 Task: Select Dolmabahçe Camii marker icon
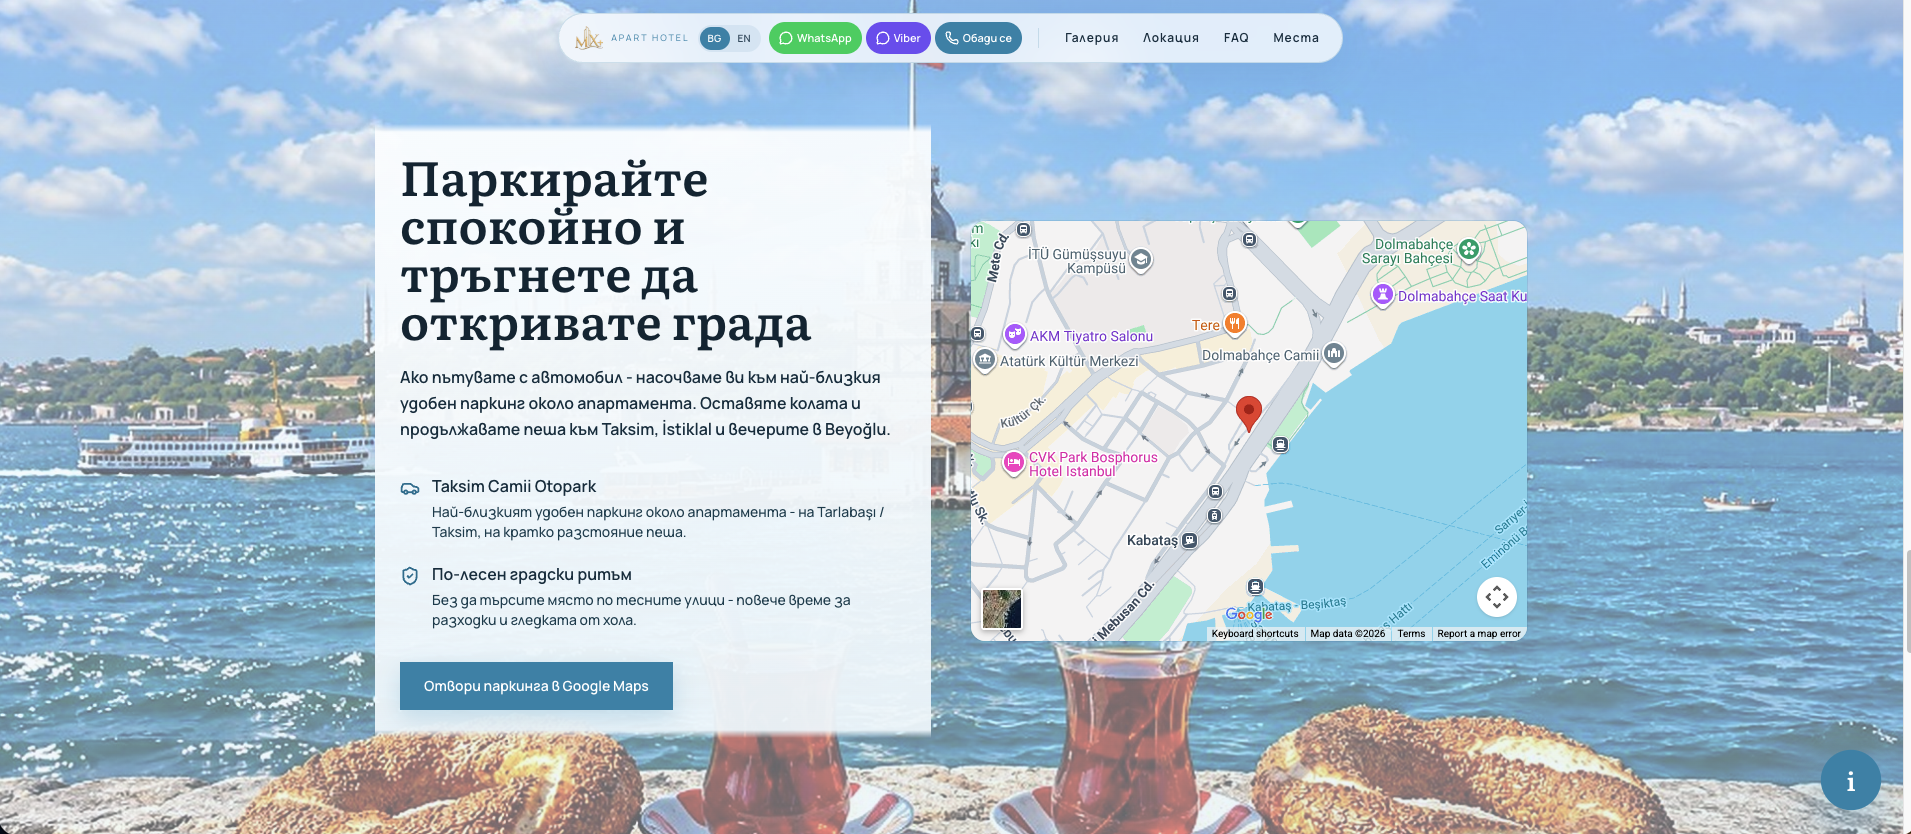click(1334, 353)
